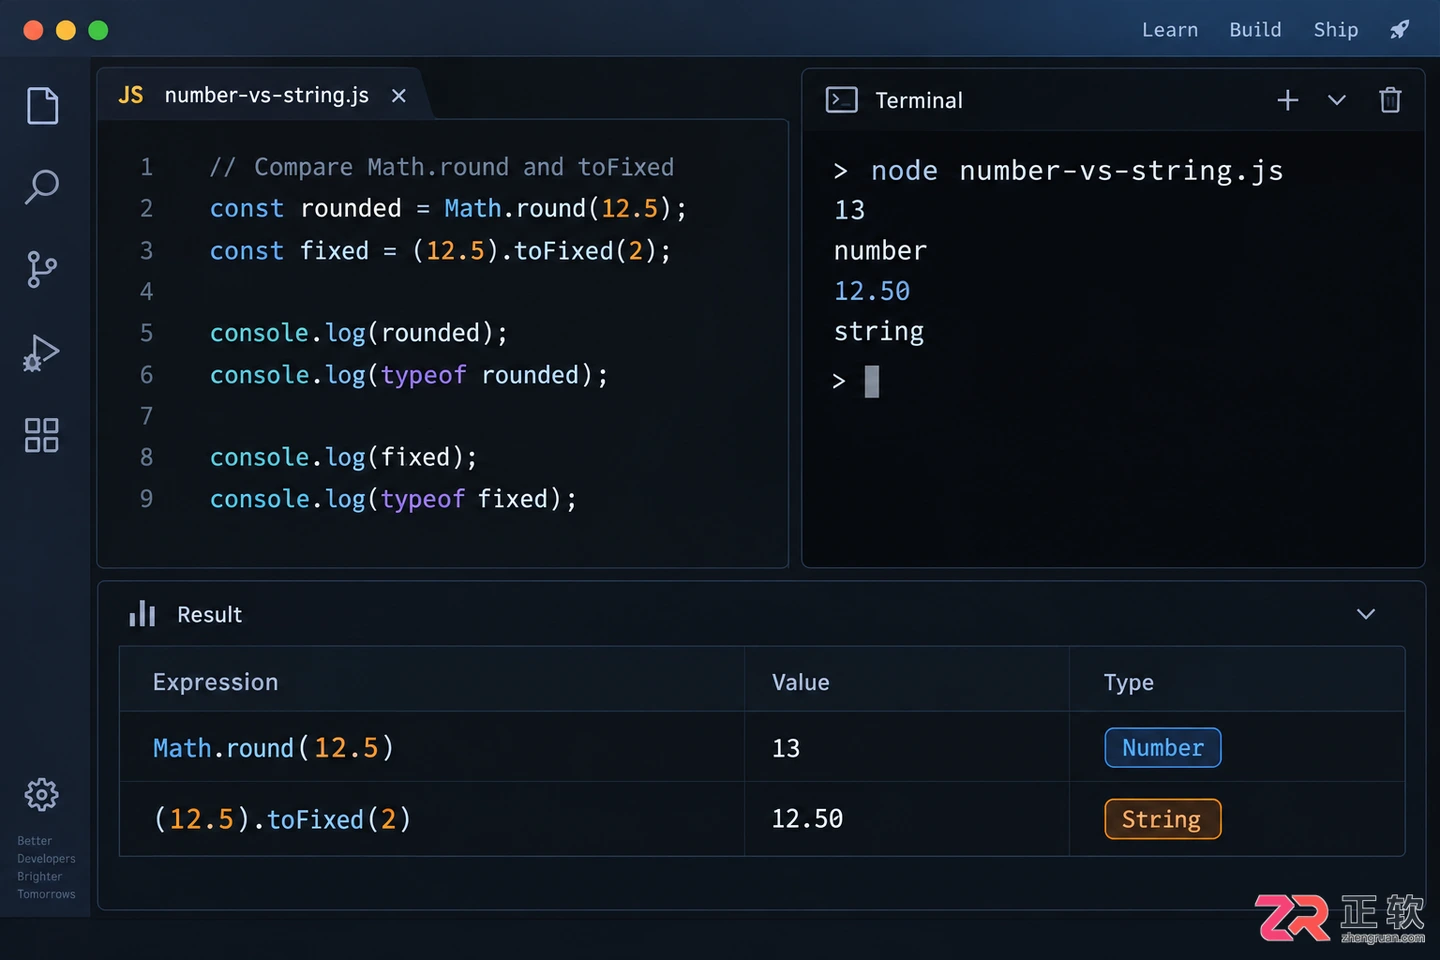Open the terminal dropdown chevron

(x=1337, y=100)
